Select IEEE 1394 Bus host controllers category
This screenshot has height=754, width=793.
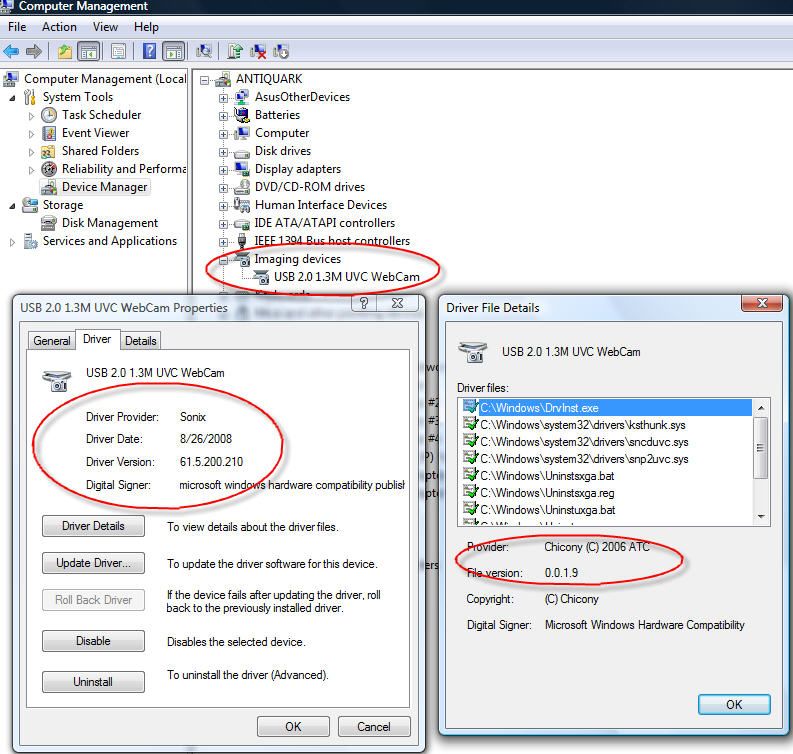coord(332,241)
